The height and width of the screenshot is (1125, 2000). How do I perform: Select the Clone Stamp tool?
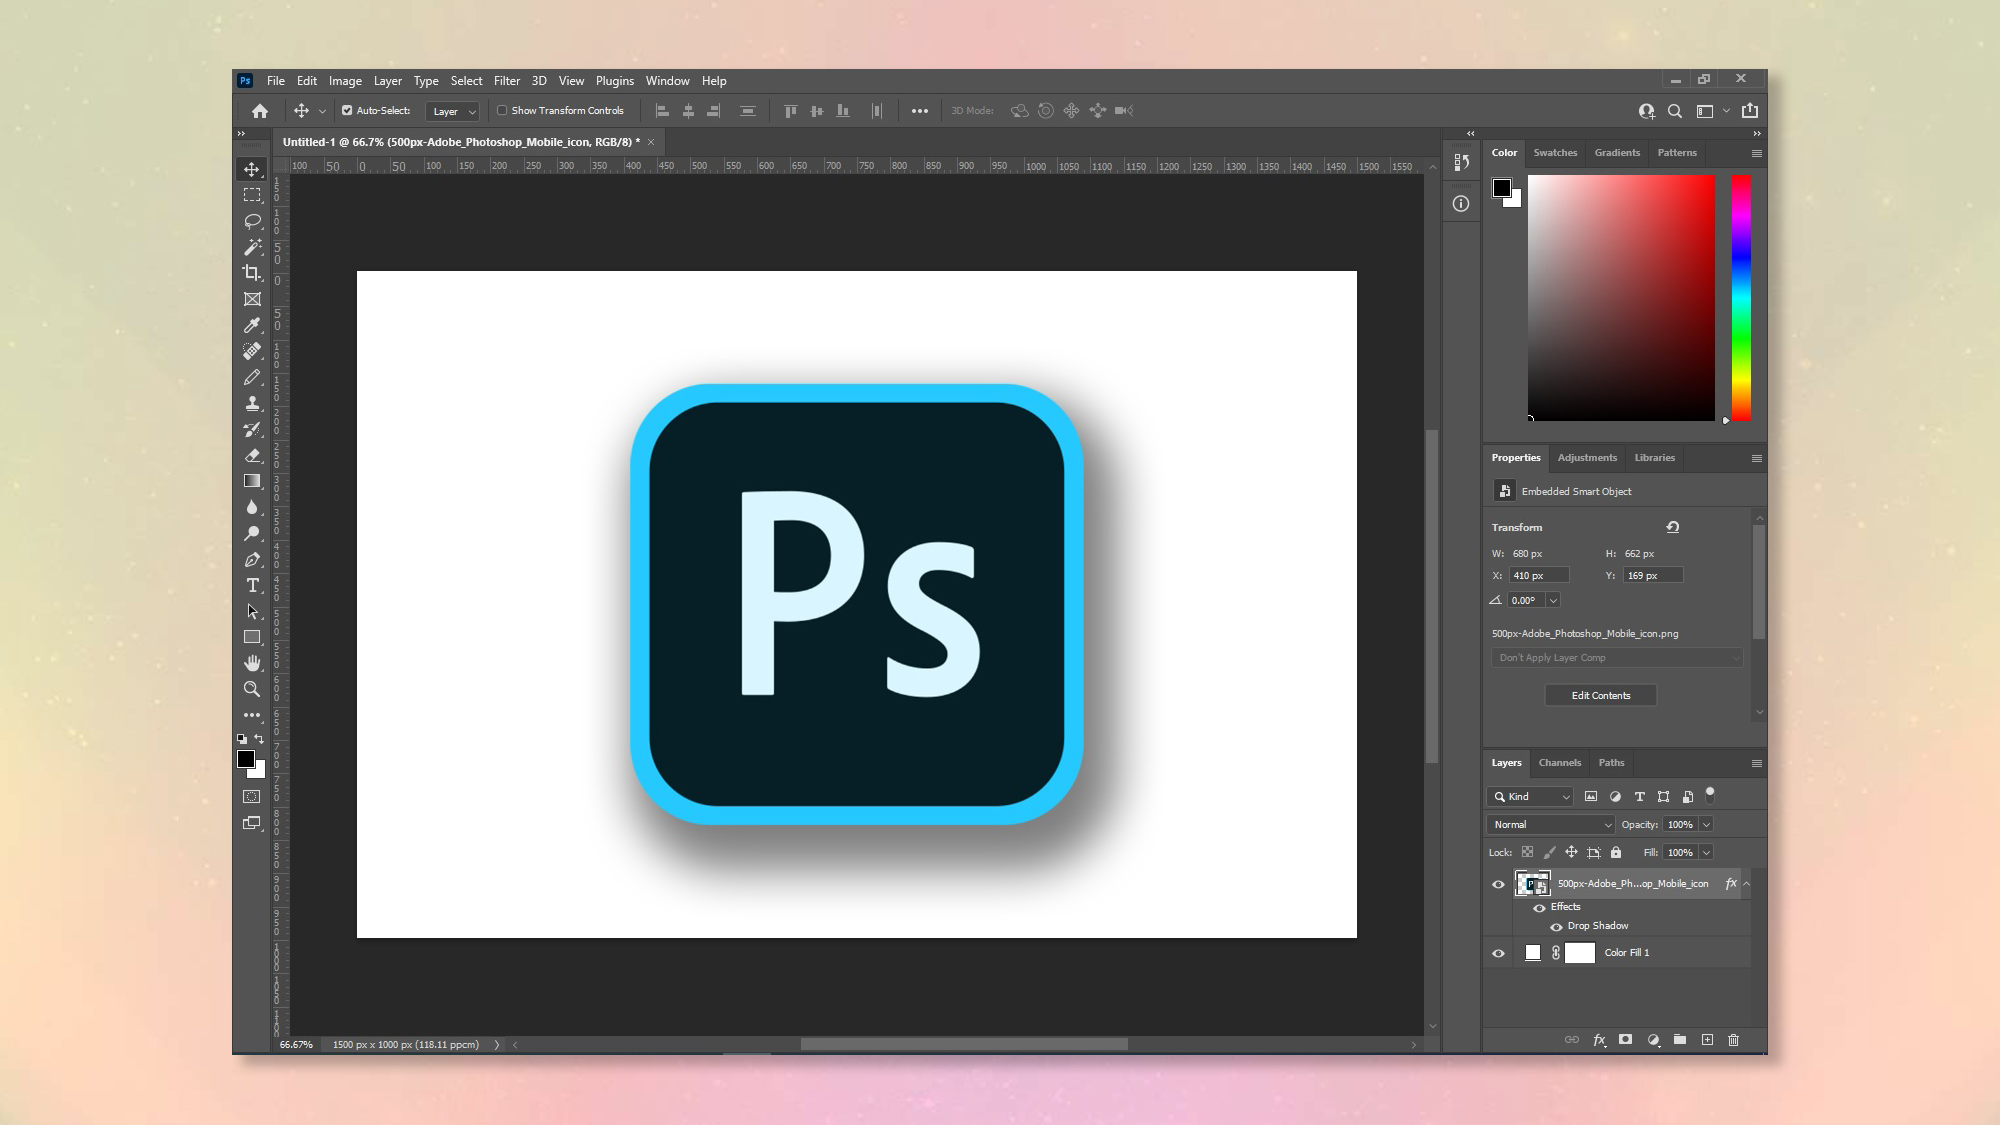point(251,402)
